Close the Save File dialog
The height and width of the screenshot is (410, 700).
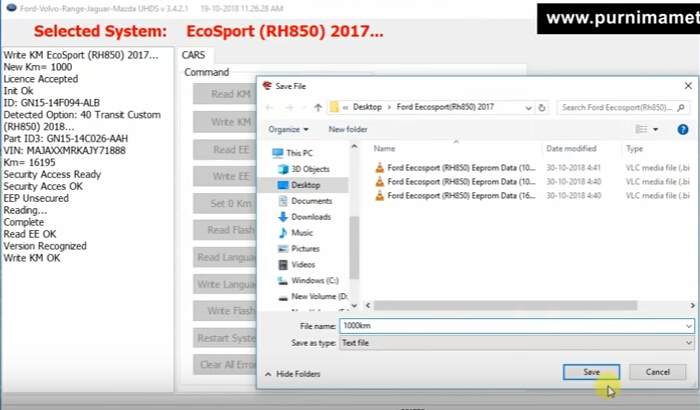click(x=688, y=86)
